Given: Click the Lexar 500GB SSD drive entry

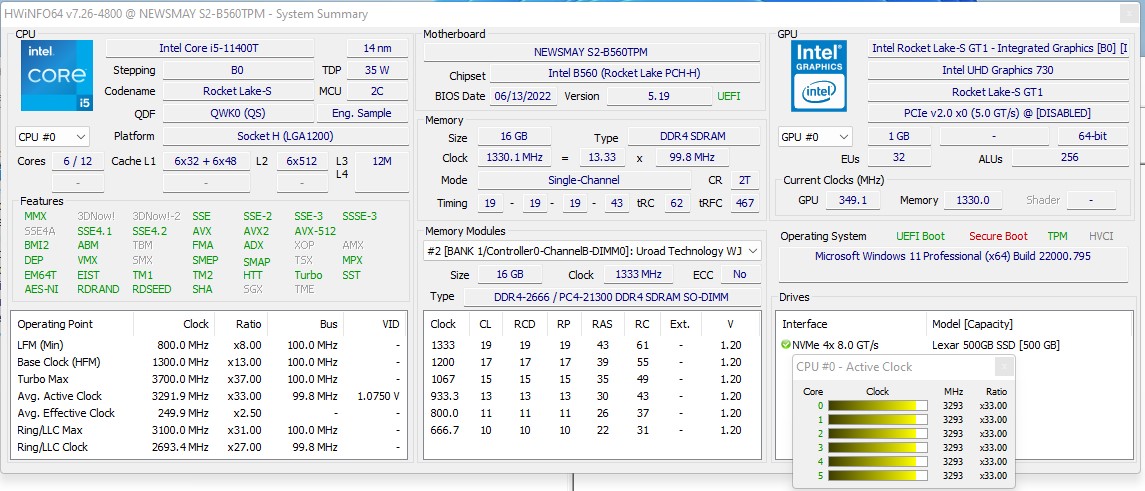Looking at the screenshot, I should [994, 345].
